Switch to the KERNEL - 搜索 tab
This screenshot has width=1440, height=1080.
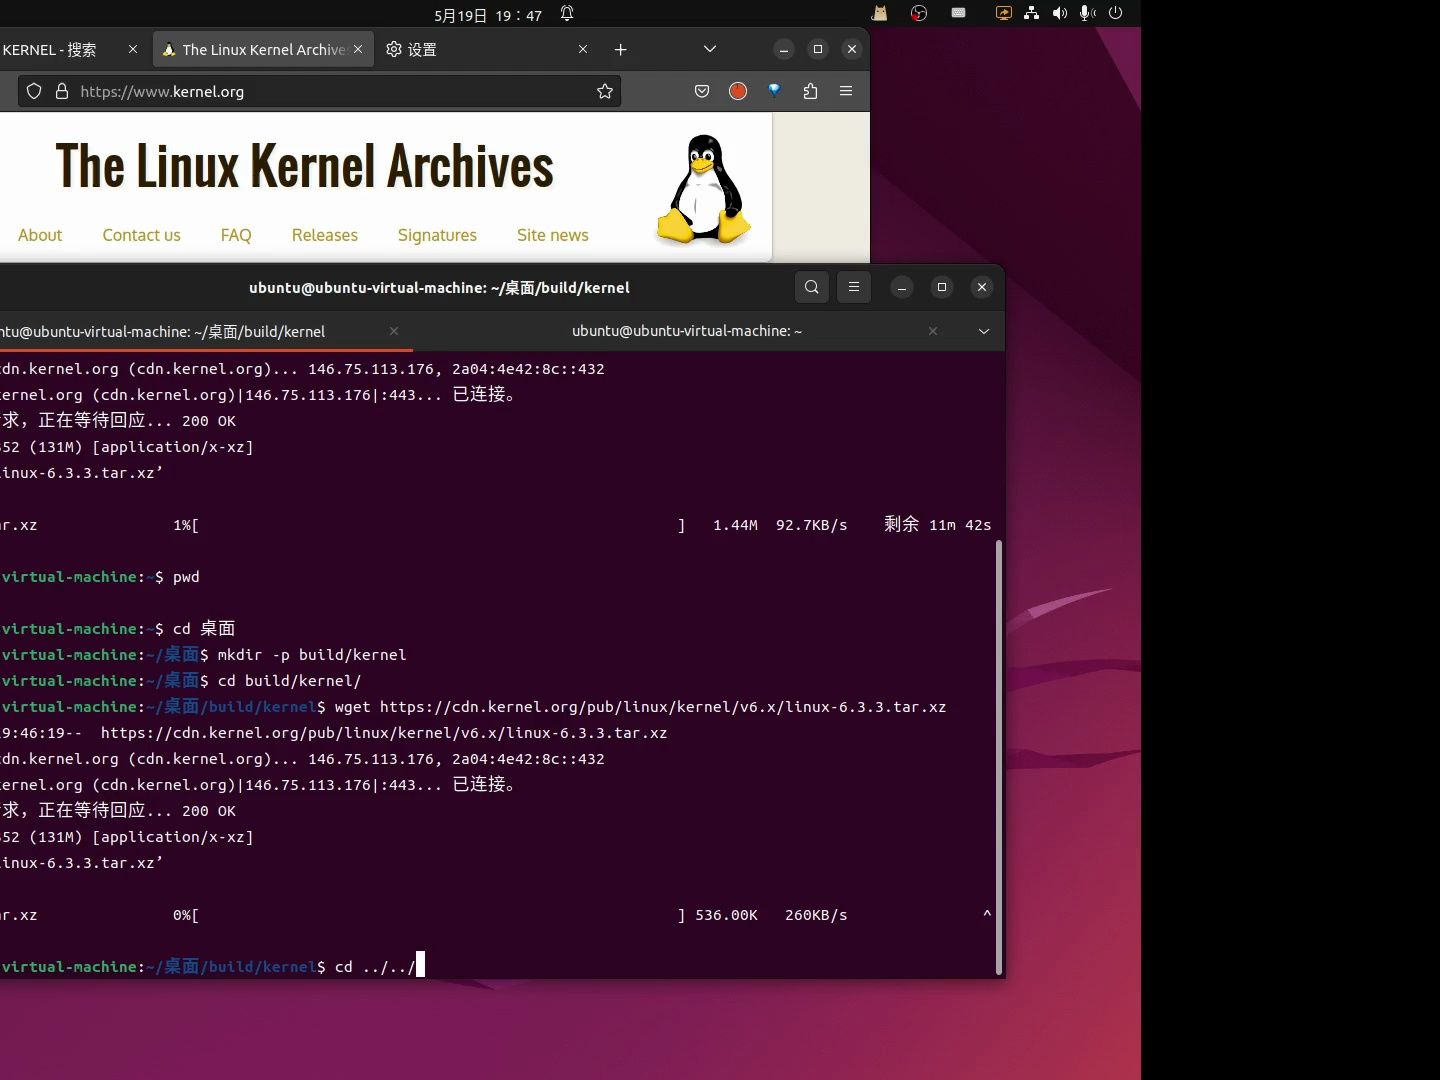click(x=62, y=49)
